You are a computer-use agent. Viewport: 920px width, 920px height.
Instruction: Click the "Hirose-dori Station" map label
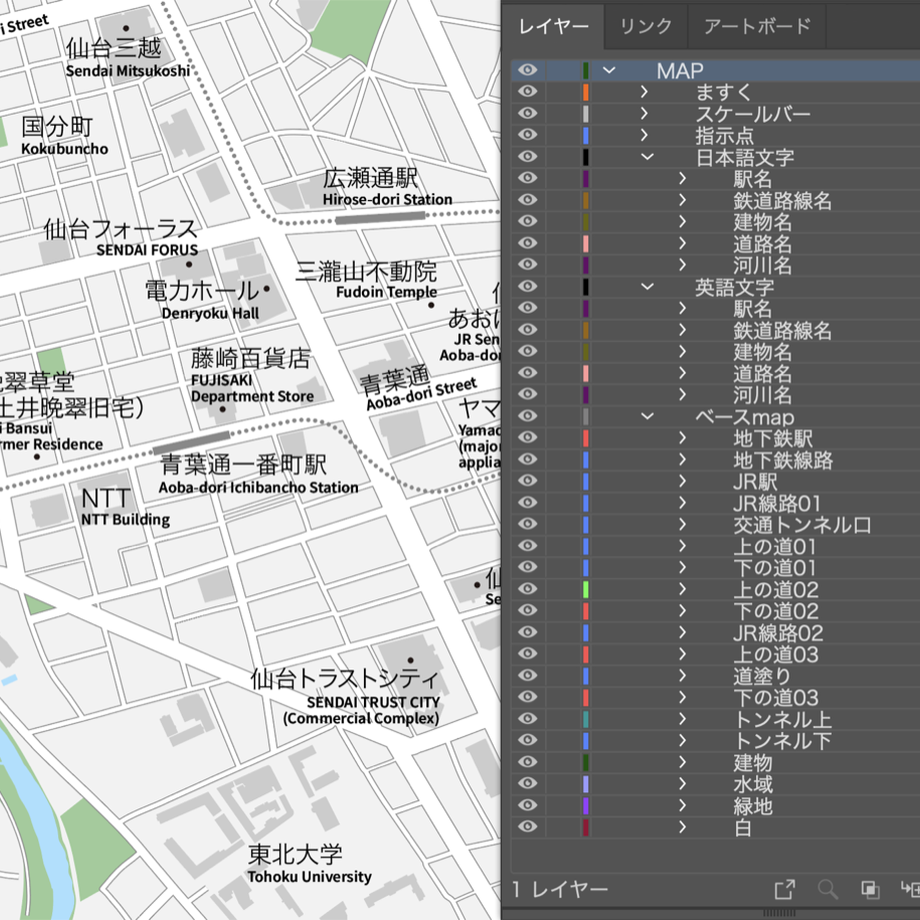click(387, 199)
